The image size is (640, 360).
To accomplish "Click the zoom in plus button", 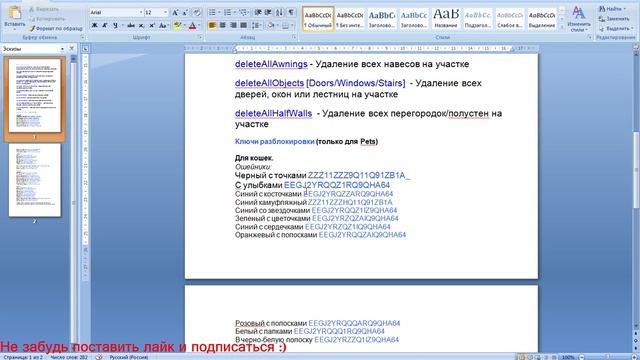I will tap(633, 357).
